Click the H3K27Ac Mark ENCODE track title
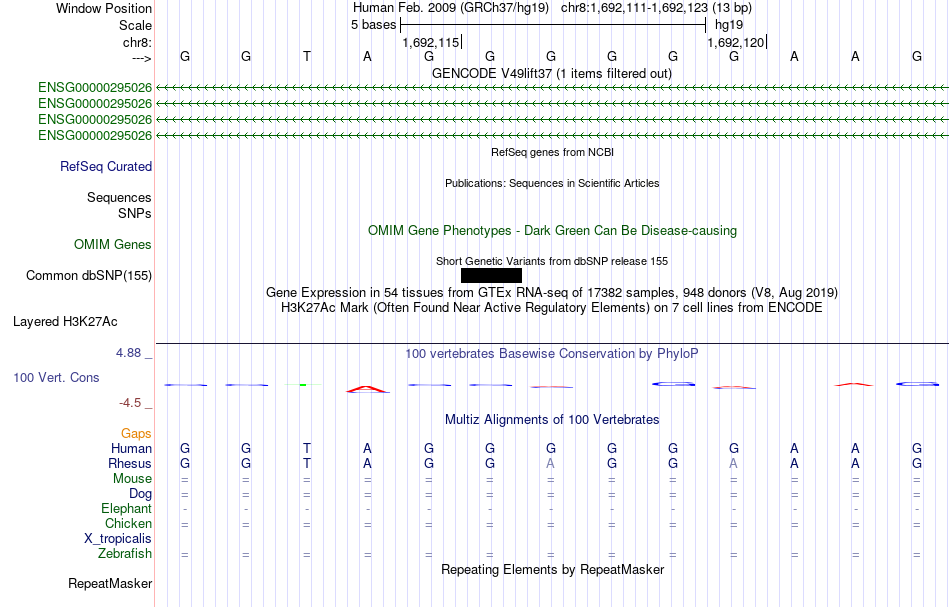Image resolution: width=950 pixels, height=607 pixels. (x=552, y=308)
